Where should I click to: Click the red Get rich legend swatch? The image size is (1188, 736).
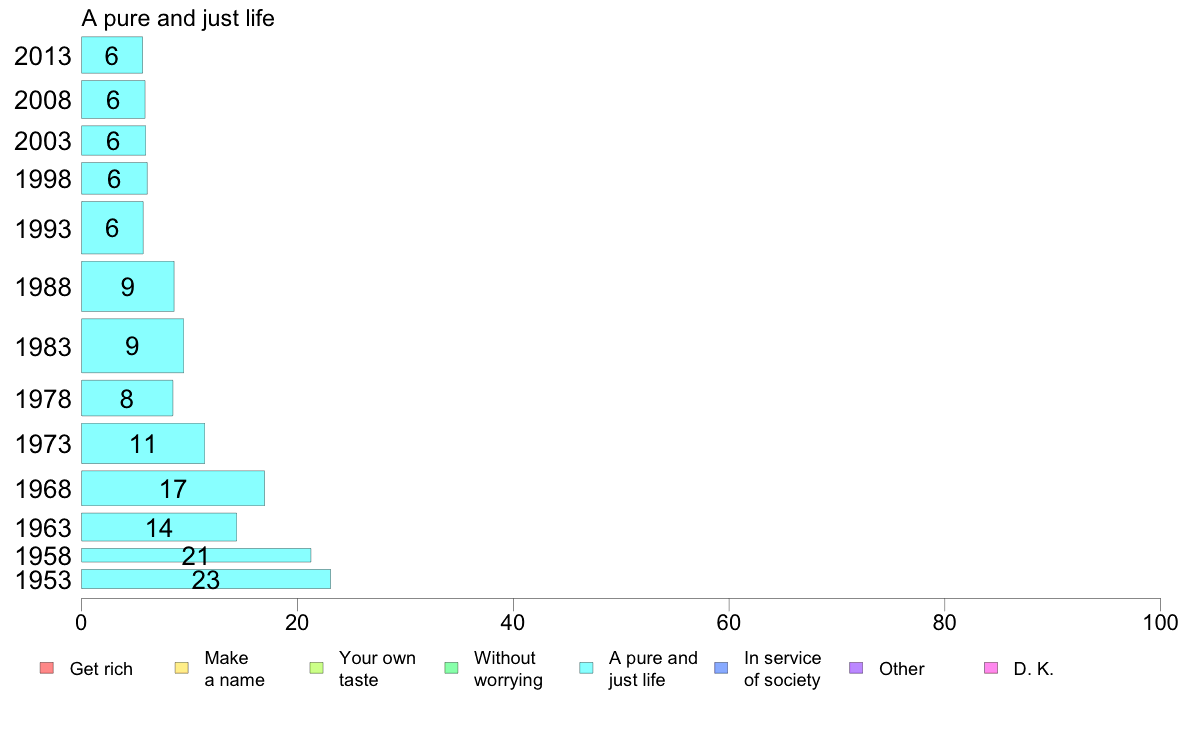click(46, 668)
